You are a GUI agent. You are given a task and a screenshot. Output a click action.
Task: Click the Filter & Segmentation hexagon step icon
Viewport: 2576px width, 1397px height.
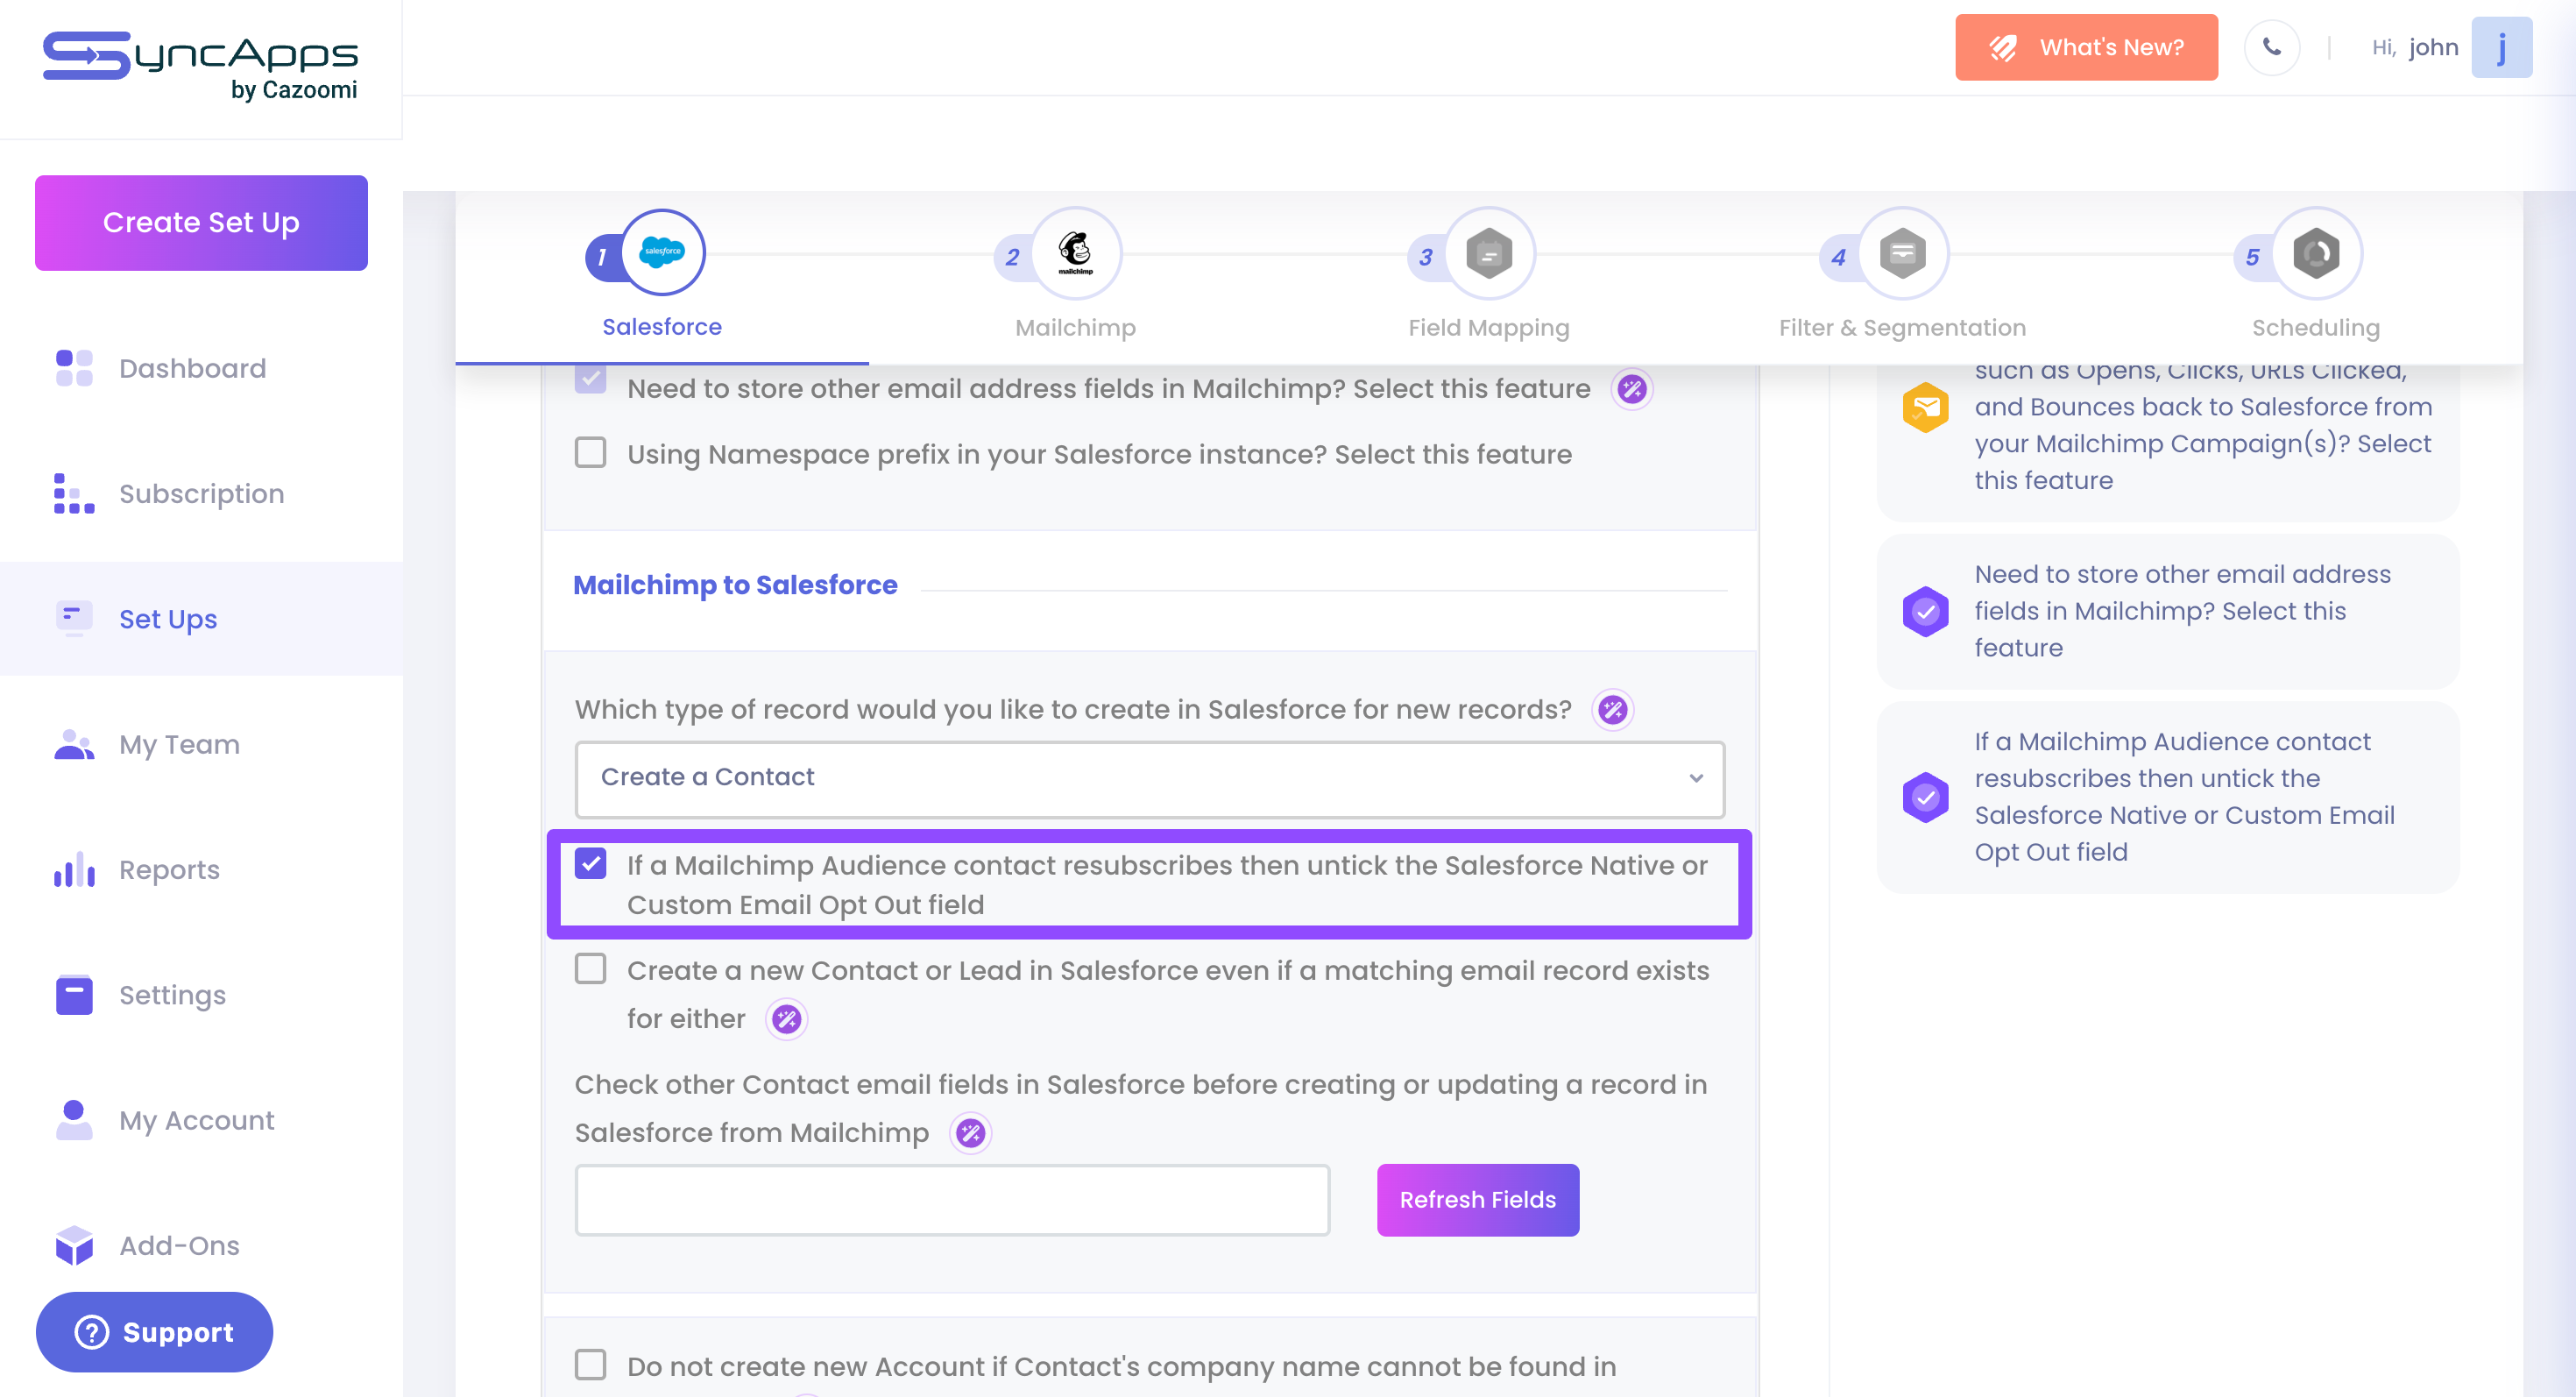tap(1902, 253)
